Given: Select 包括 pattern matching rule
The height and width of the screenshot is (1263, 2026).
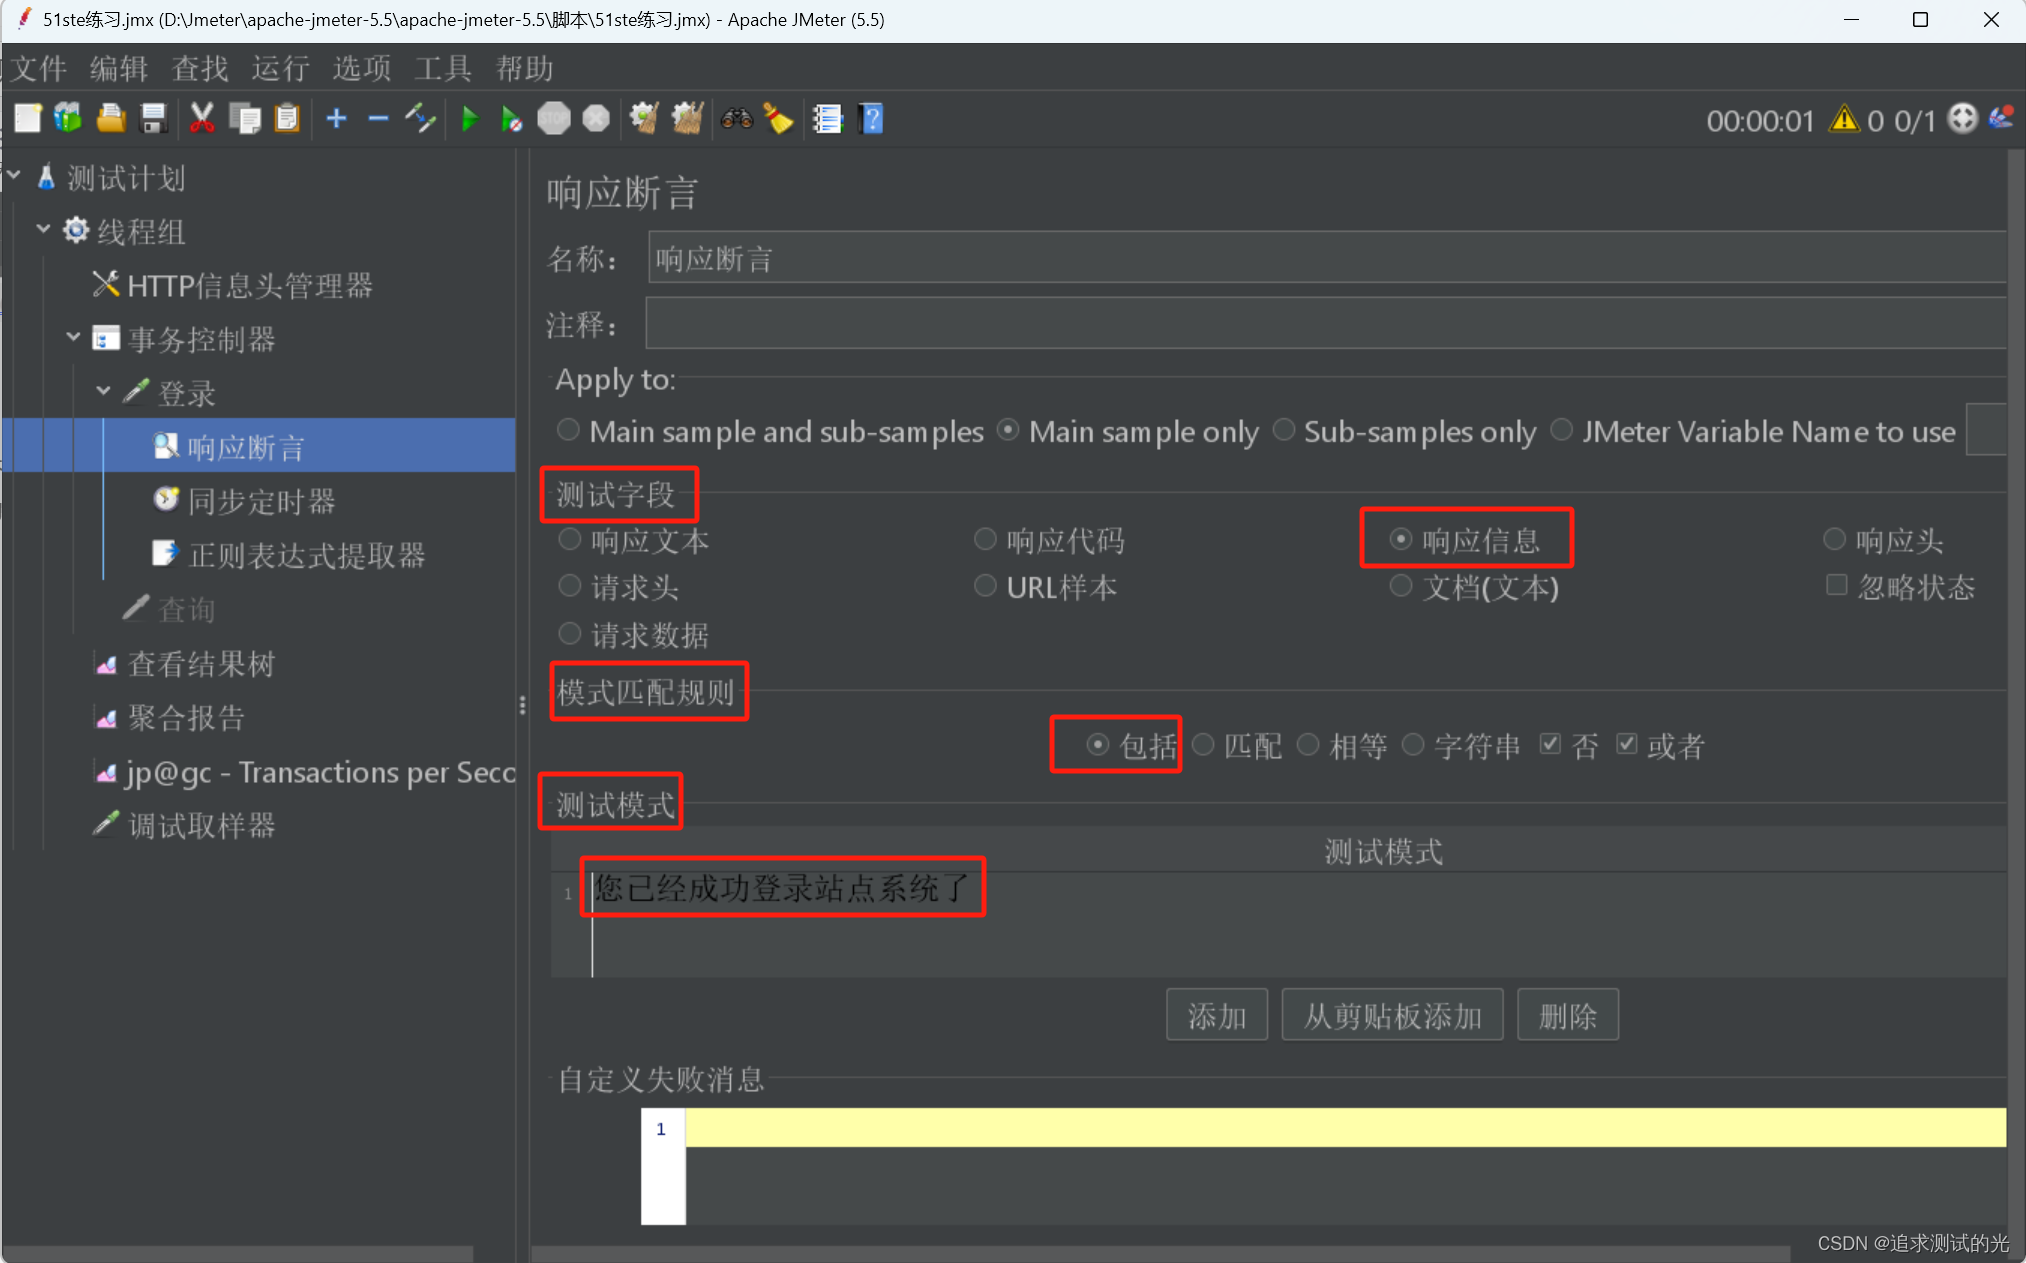Looking at the screenshot, I should click(x=1098, y=744).
